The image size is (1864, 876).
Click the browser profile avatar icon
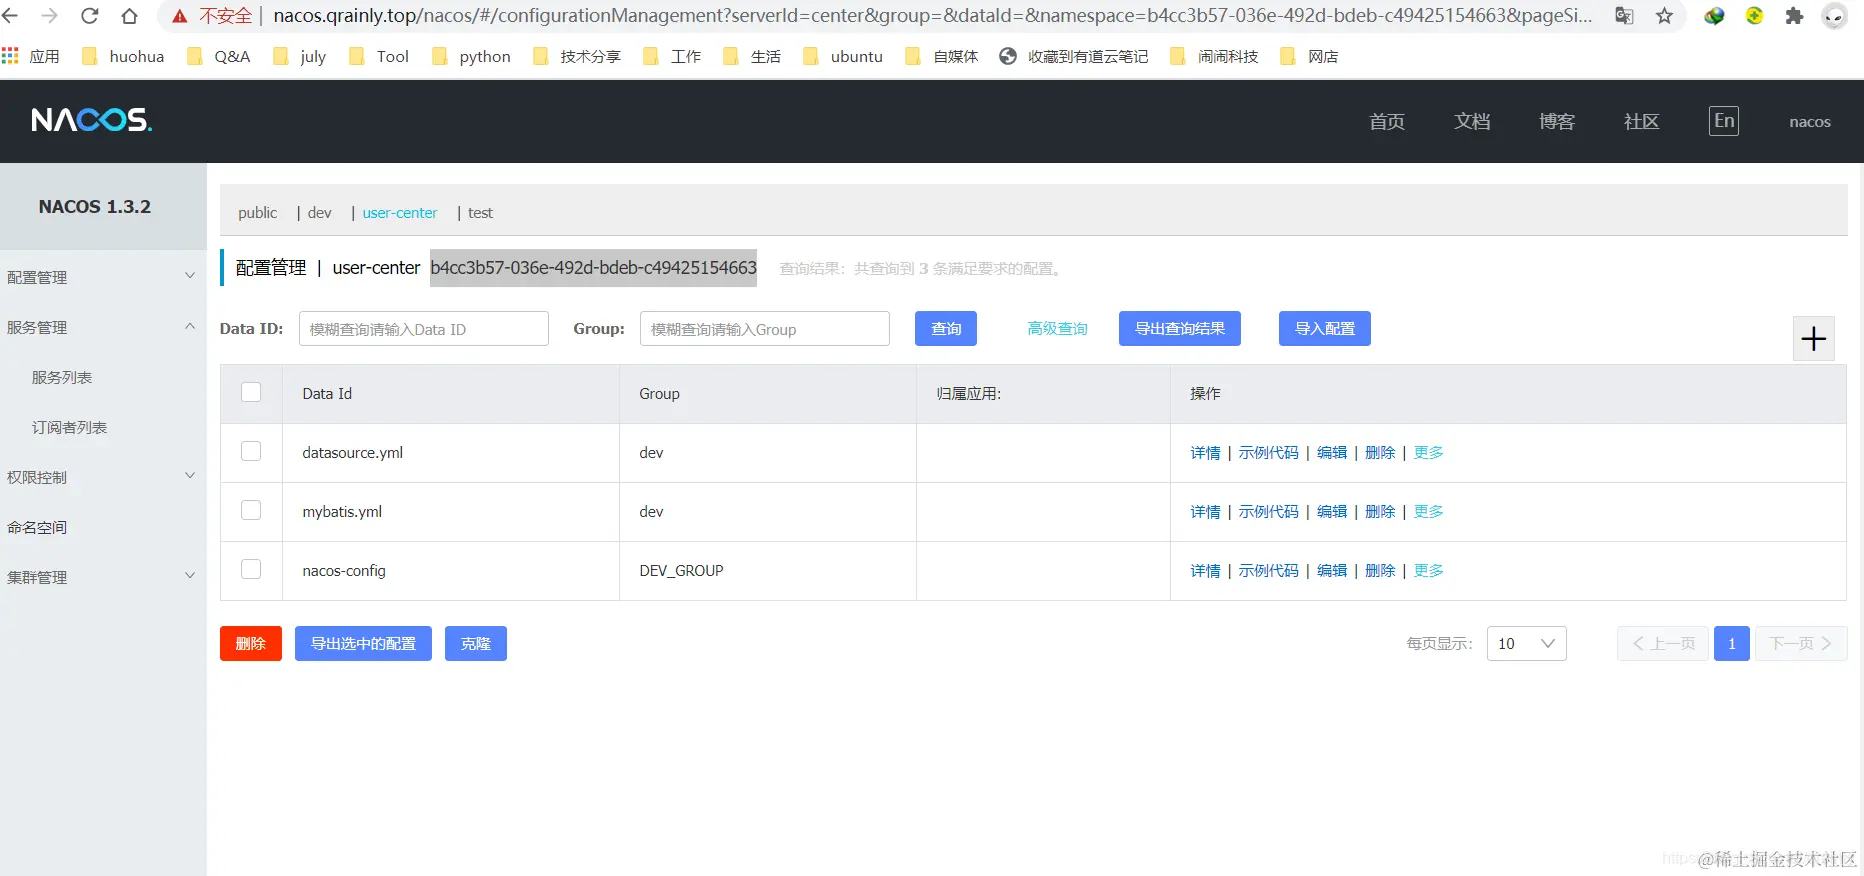tap(1834, 16)
